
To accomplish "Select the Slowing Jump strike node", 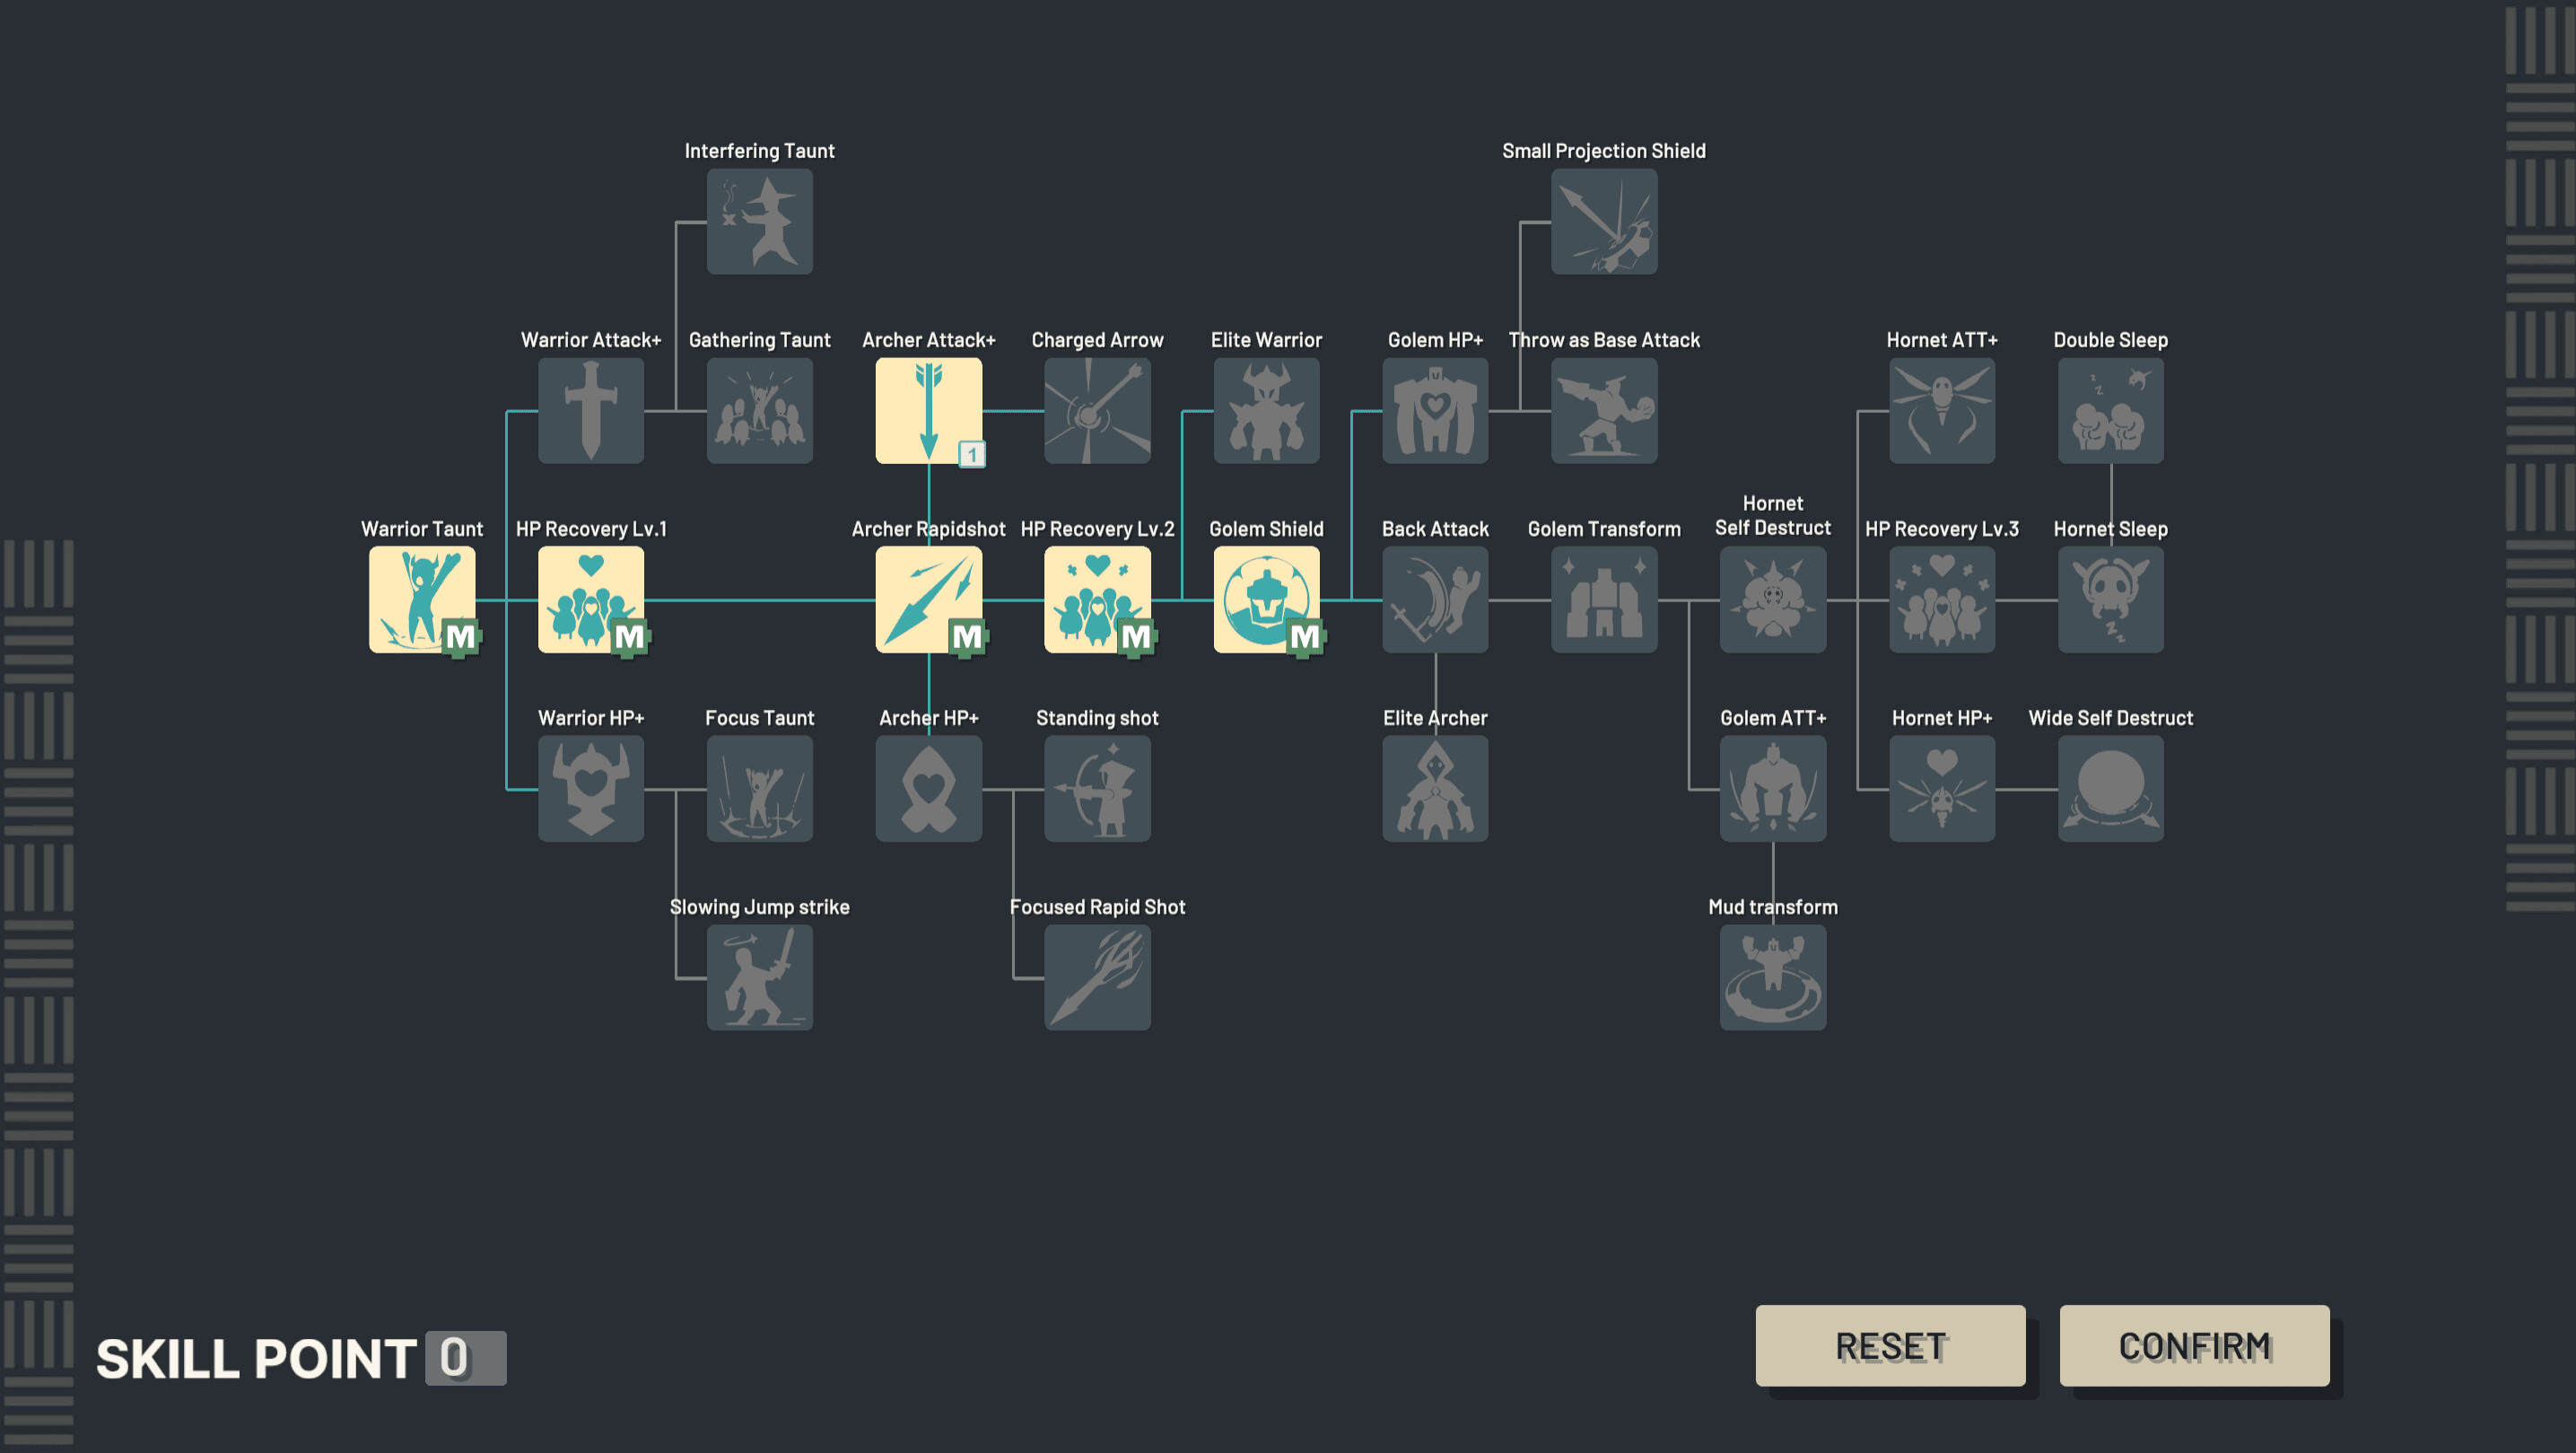I will click(x=759, y=977).
